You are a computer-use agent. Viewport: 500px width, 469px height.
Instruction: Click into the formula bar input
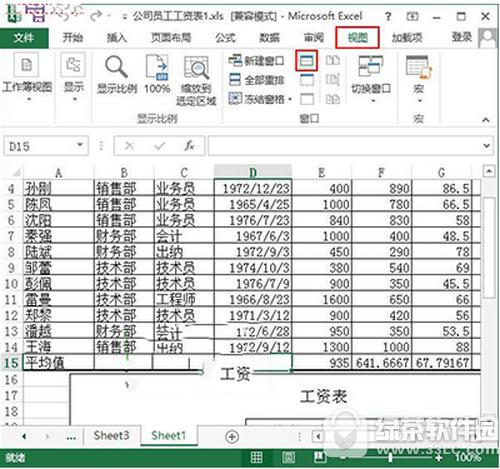pyautogui.click(x=345, y=146)
